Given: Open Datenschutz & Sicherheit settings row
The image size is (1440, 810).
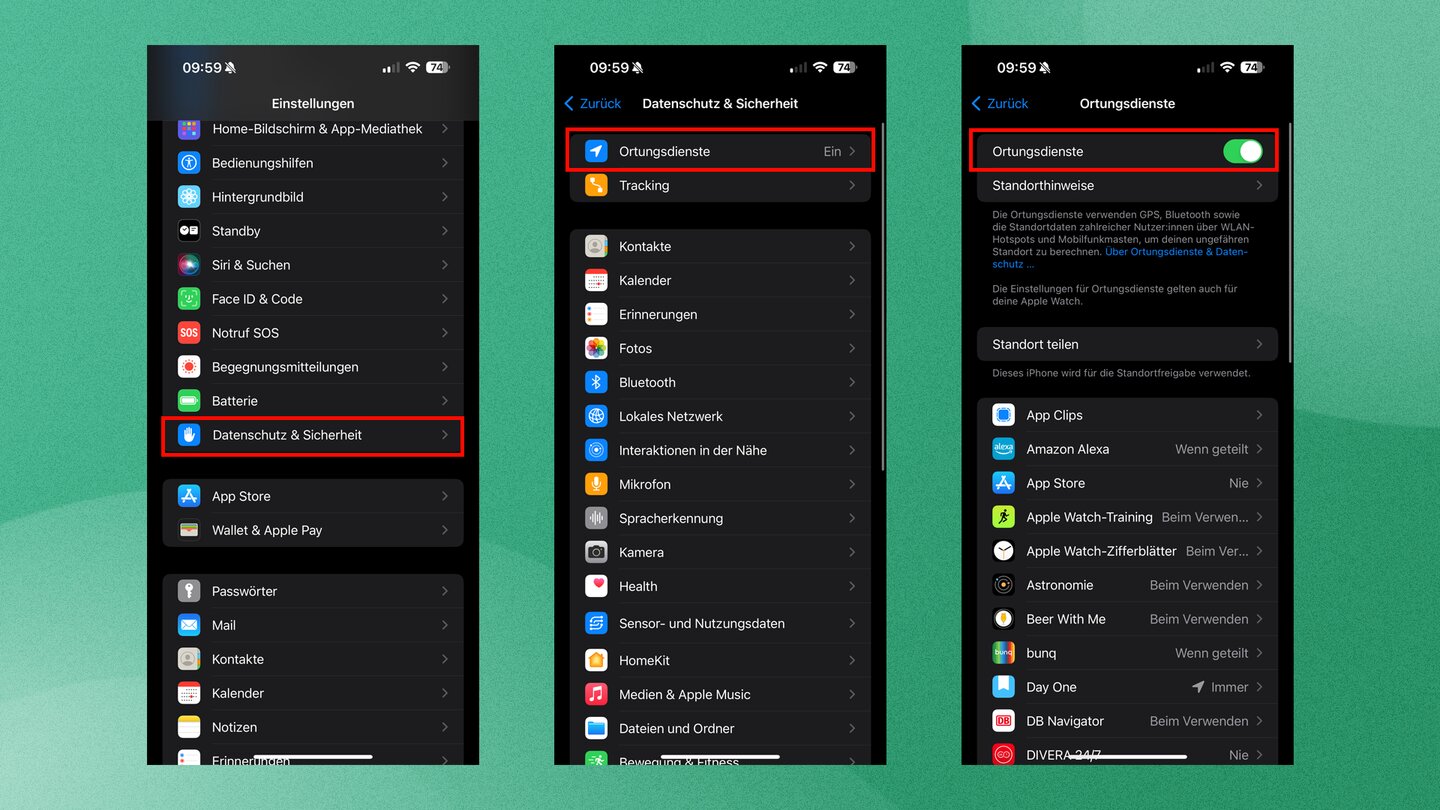Looking at the screenshot, I should pyautogui.click(x=312, y=436).
